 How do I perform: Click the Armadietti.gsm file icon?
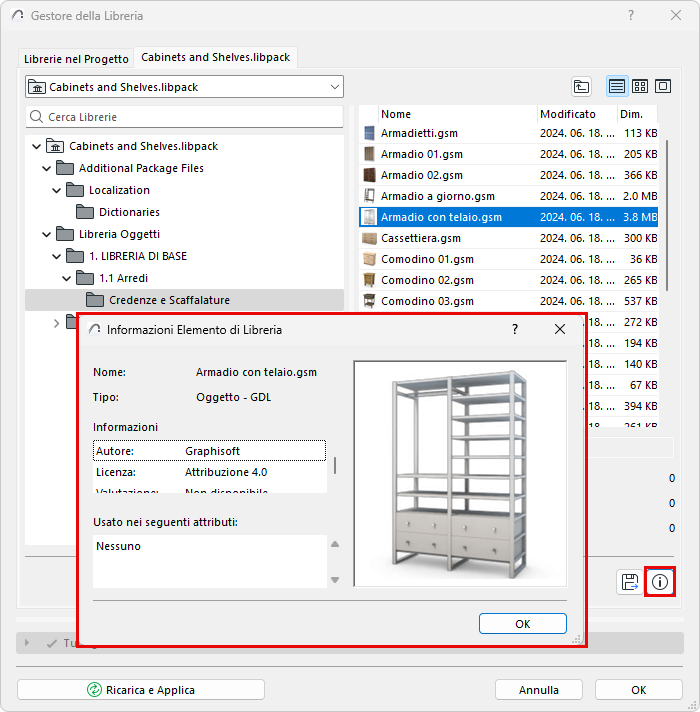coord(369,133)
